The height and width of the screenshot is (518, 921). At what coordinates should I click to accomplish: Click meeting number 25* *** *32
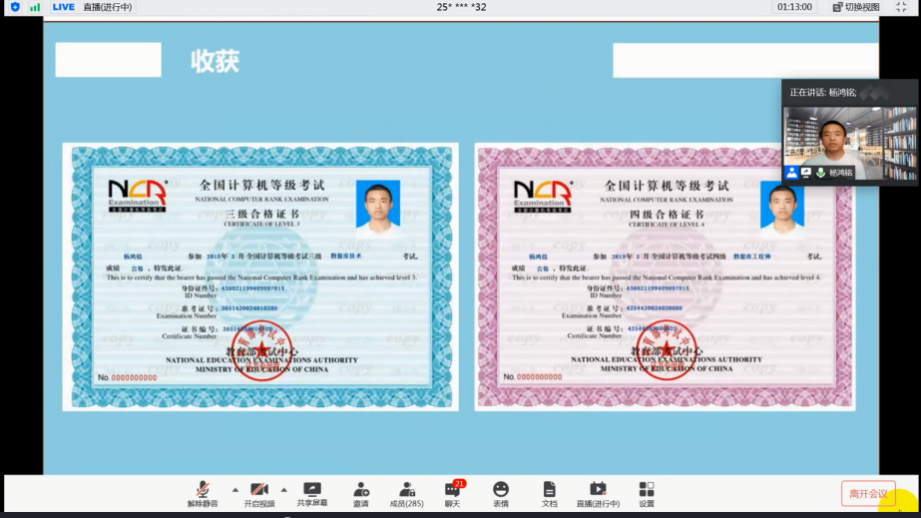461,7
